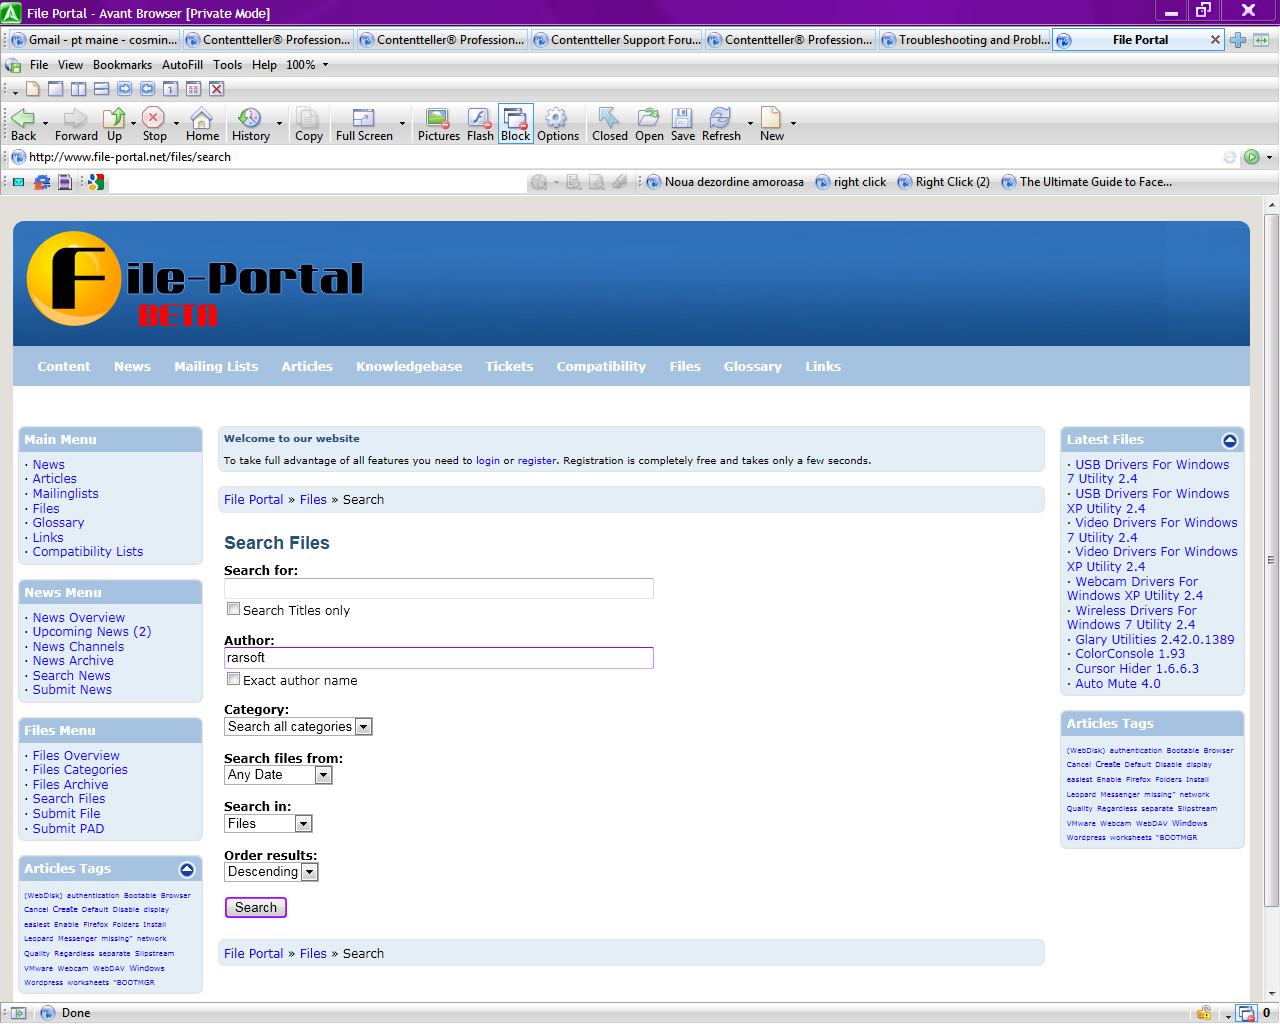Switch to the Contentteller Support Forum tab
This screenshot has height=1024, width=1280.
(615, 40)
